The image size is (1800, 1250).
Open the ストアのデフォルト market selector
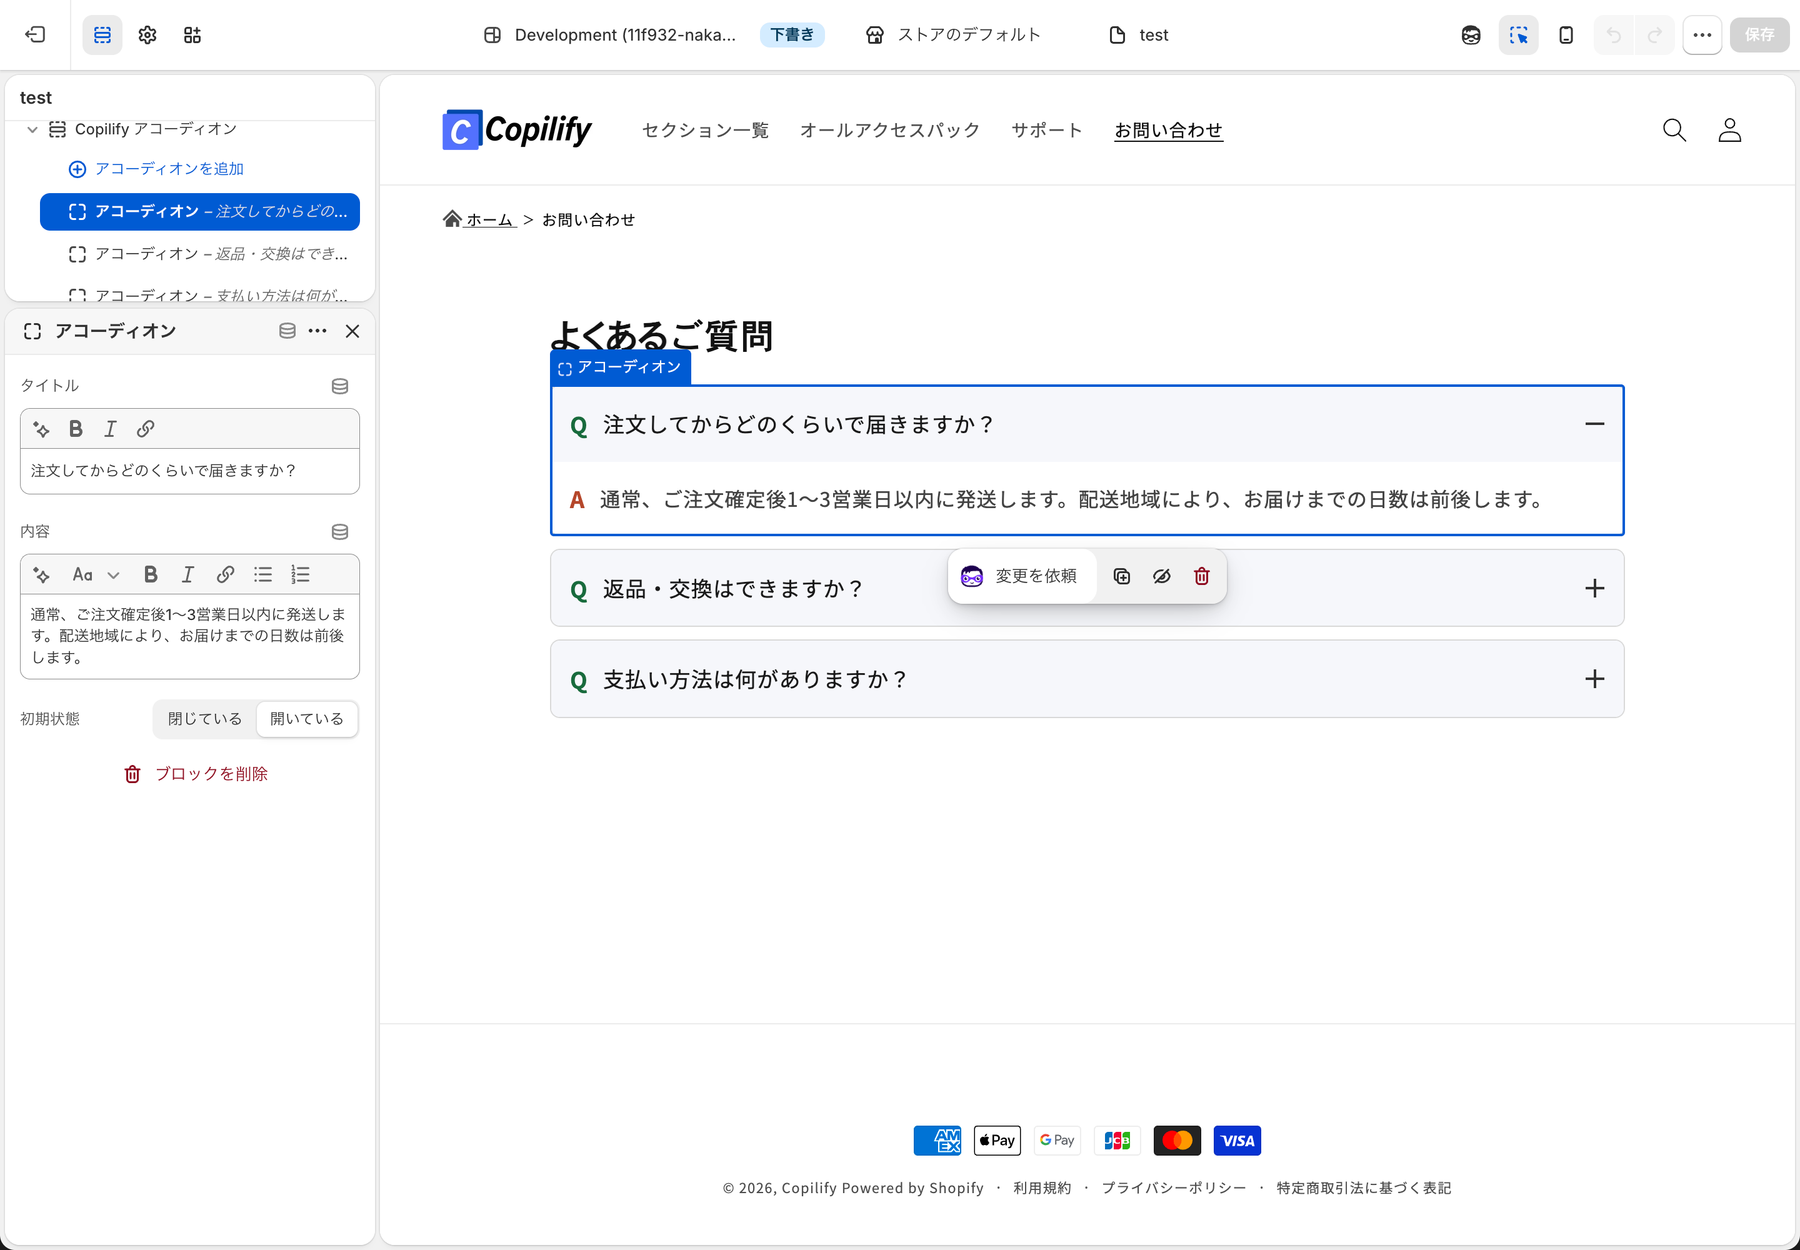[953, 35]
